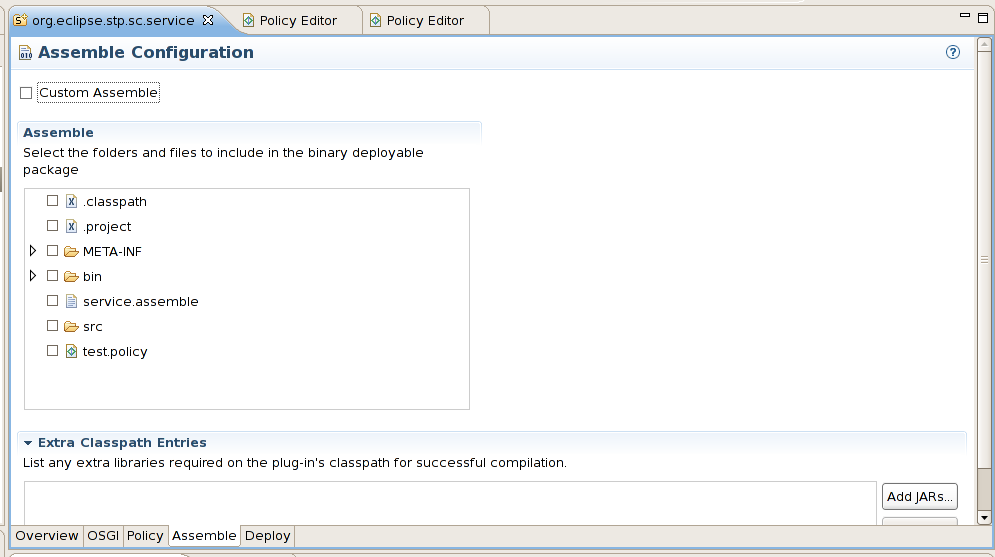This screenshot has height=557, width=995.
Task: Click the test.policy file icon
Action: click(71, 351)
